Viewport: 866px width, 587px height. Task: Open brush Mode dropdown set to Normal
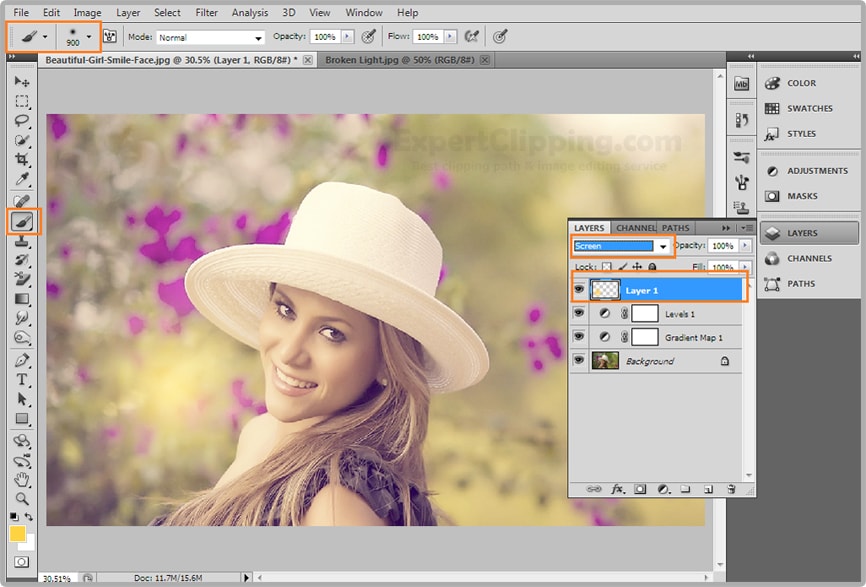point(210,37)
